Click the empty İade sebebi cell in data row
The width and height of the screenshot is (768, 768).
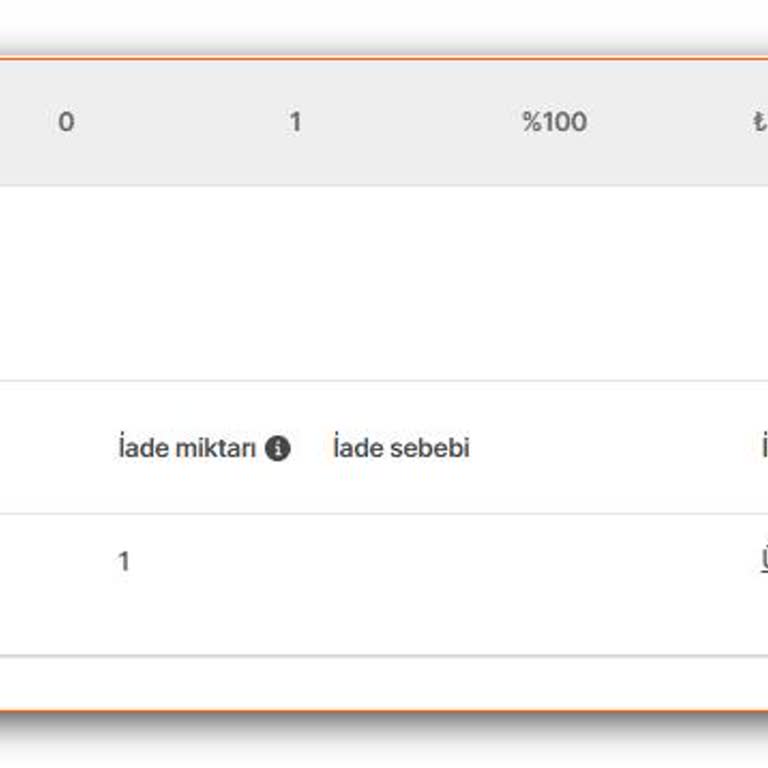[x=490, y=561]
